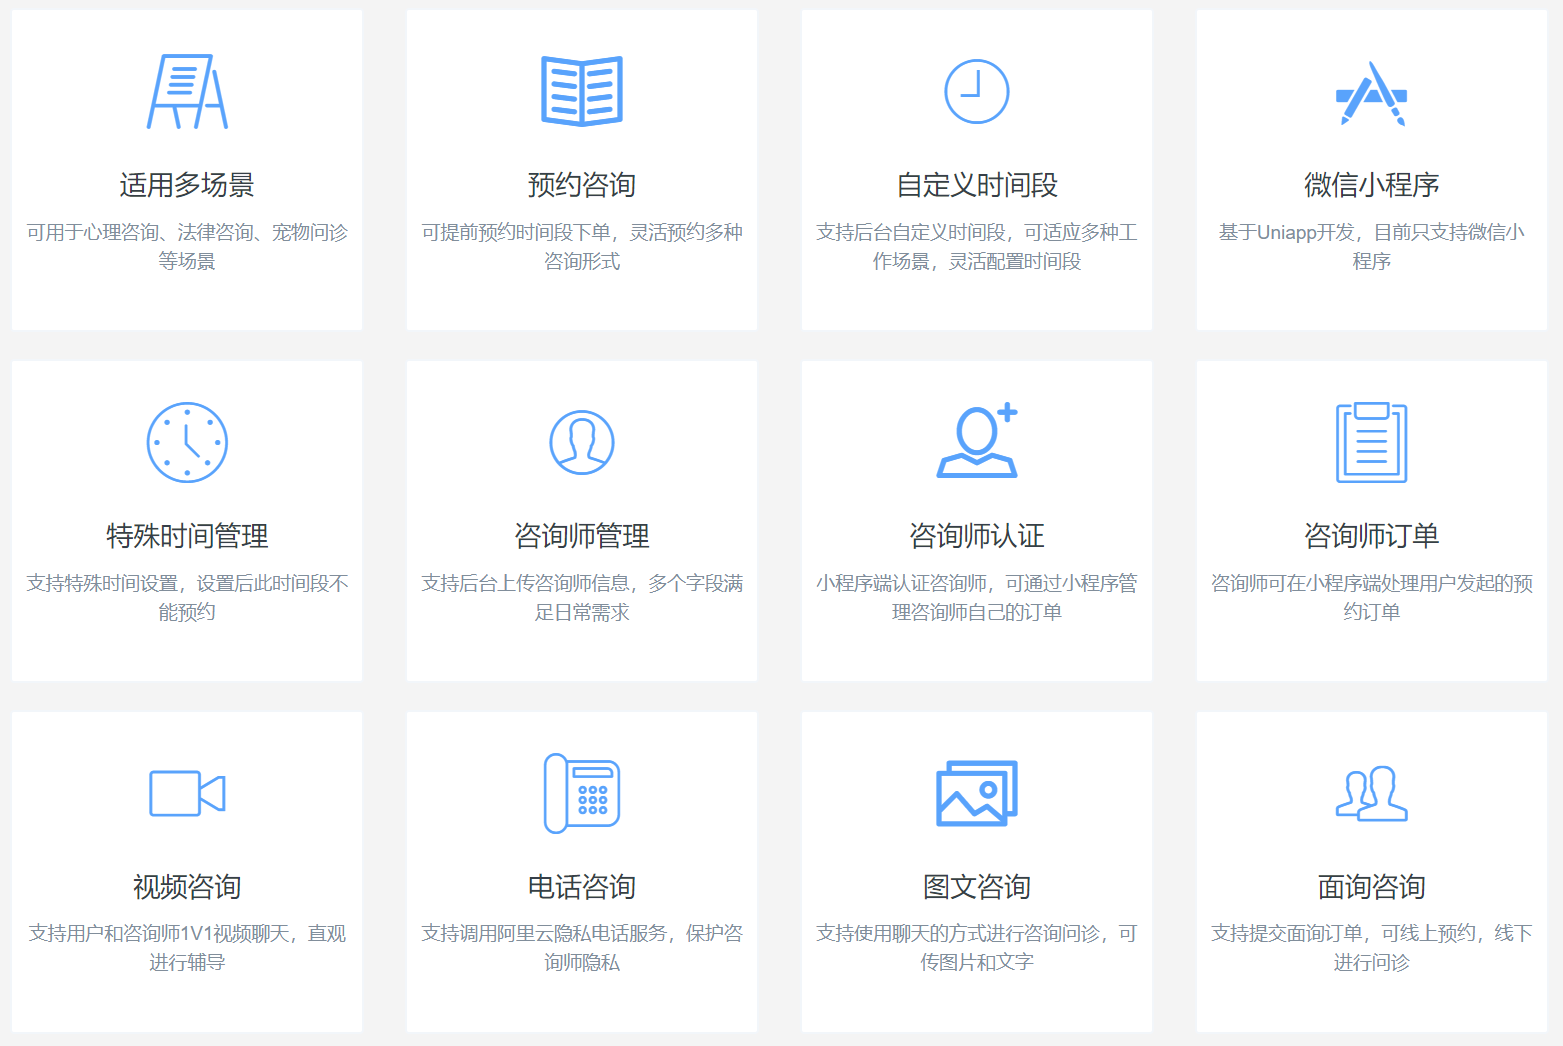1563x1046 pixels.
Task: Select the 视频咨询 heading
Action: (x=187, y=887)
